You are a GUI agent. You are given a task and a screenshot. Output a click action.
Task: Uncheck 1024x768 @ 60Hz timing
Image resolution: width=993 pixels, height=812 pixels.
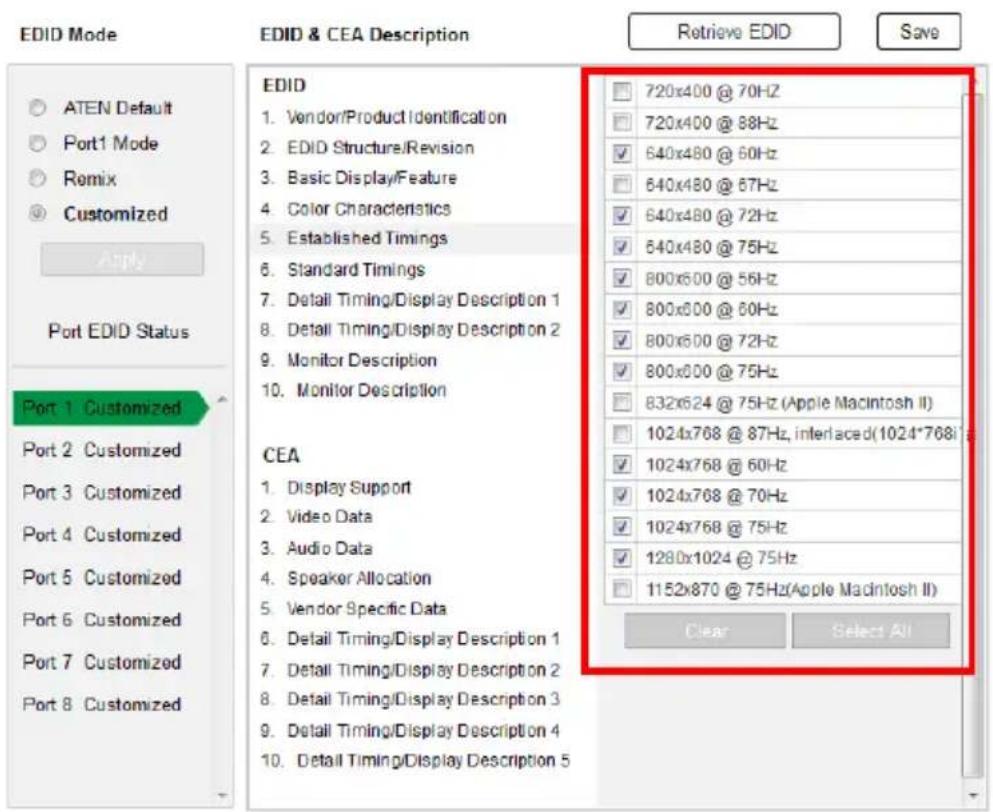(x=622, y=465)
